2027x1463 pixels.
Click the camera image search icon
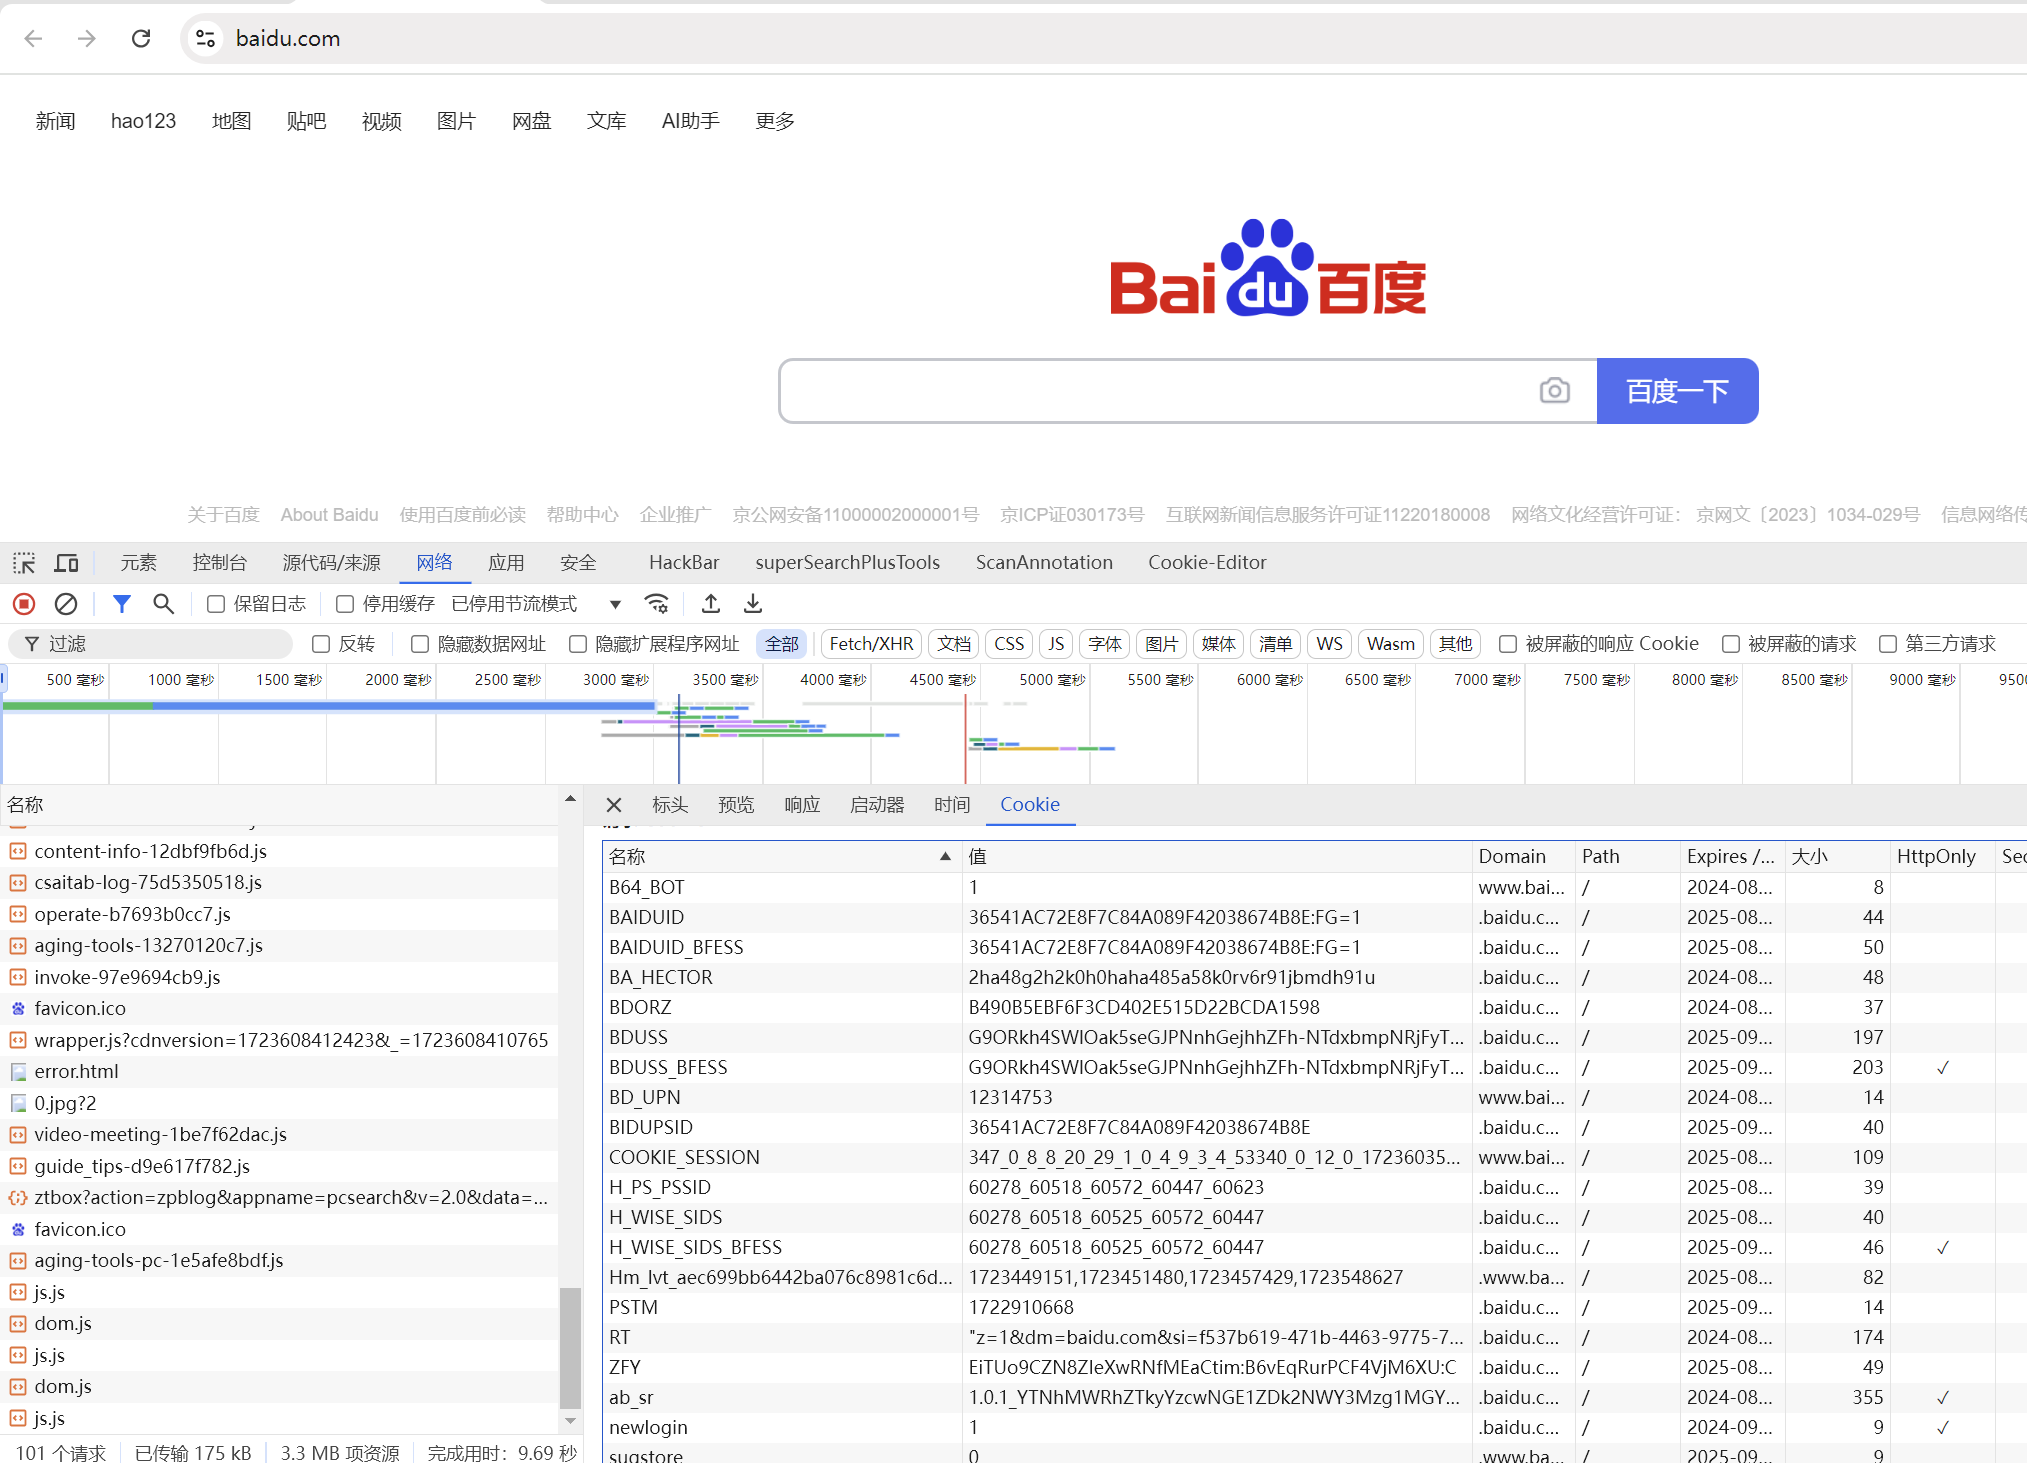pos(1554,391)
